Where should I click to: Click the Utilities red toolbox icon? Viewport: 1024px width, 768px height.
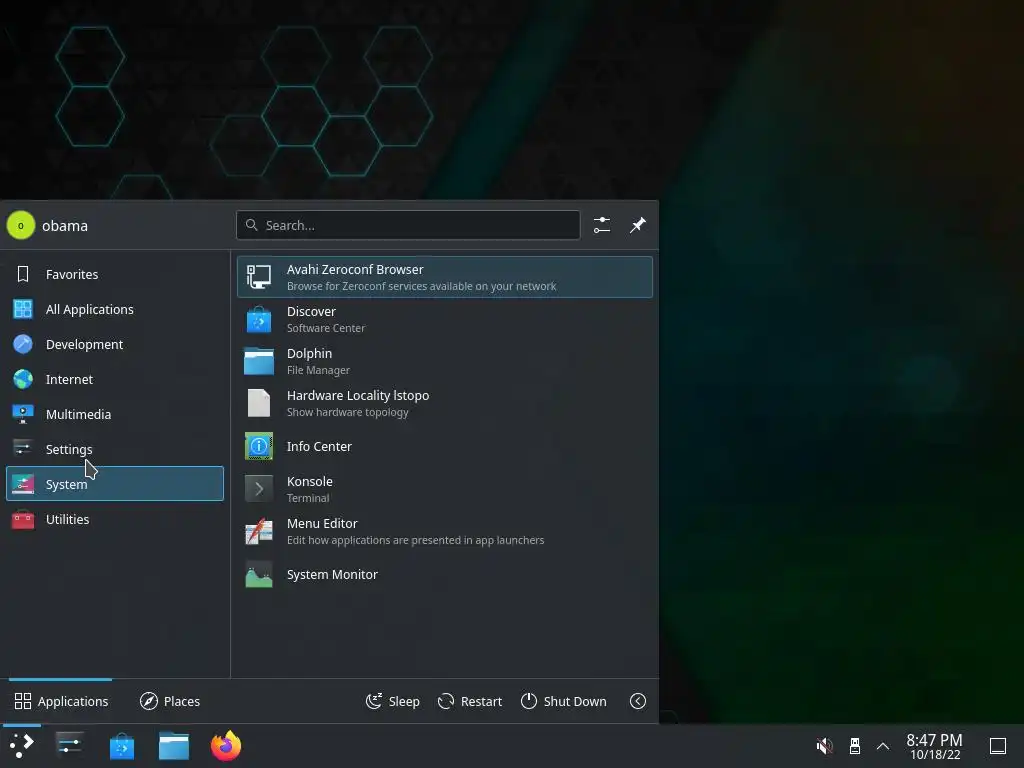tap(23, 519)
